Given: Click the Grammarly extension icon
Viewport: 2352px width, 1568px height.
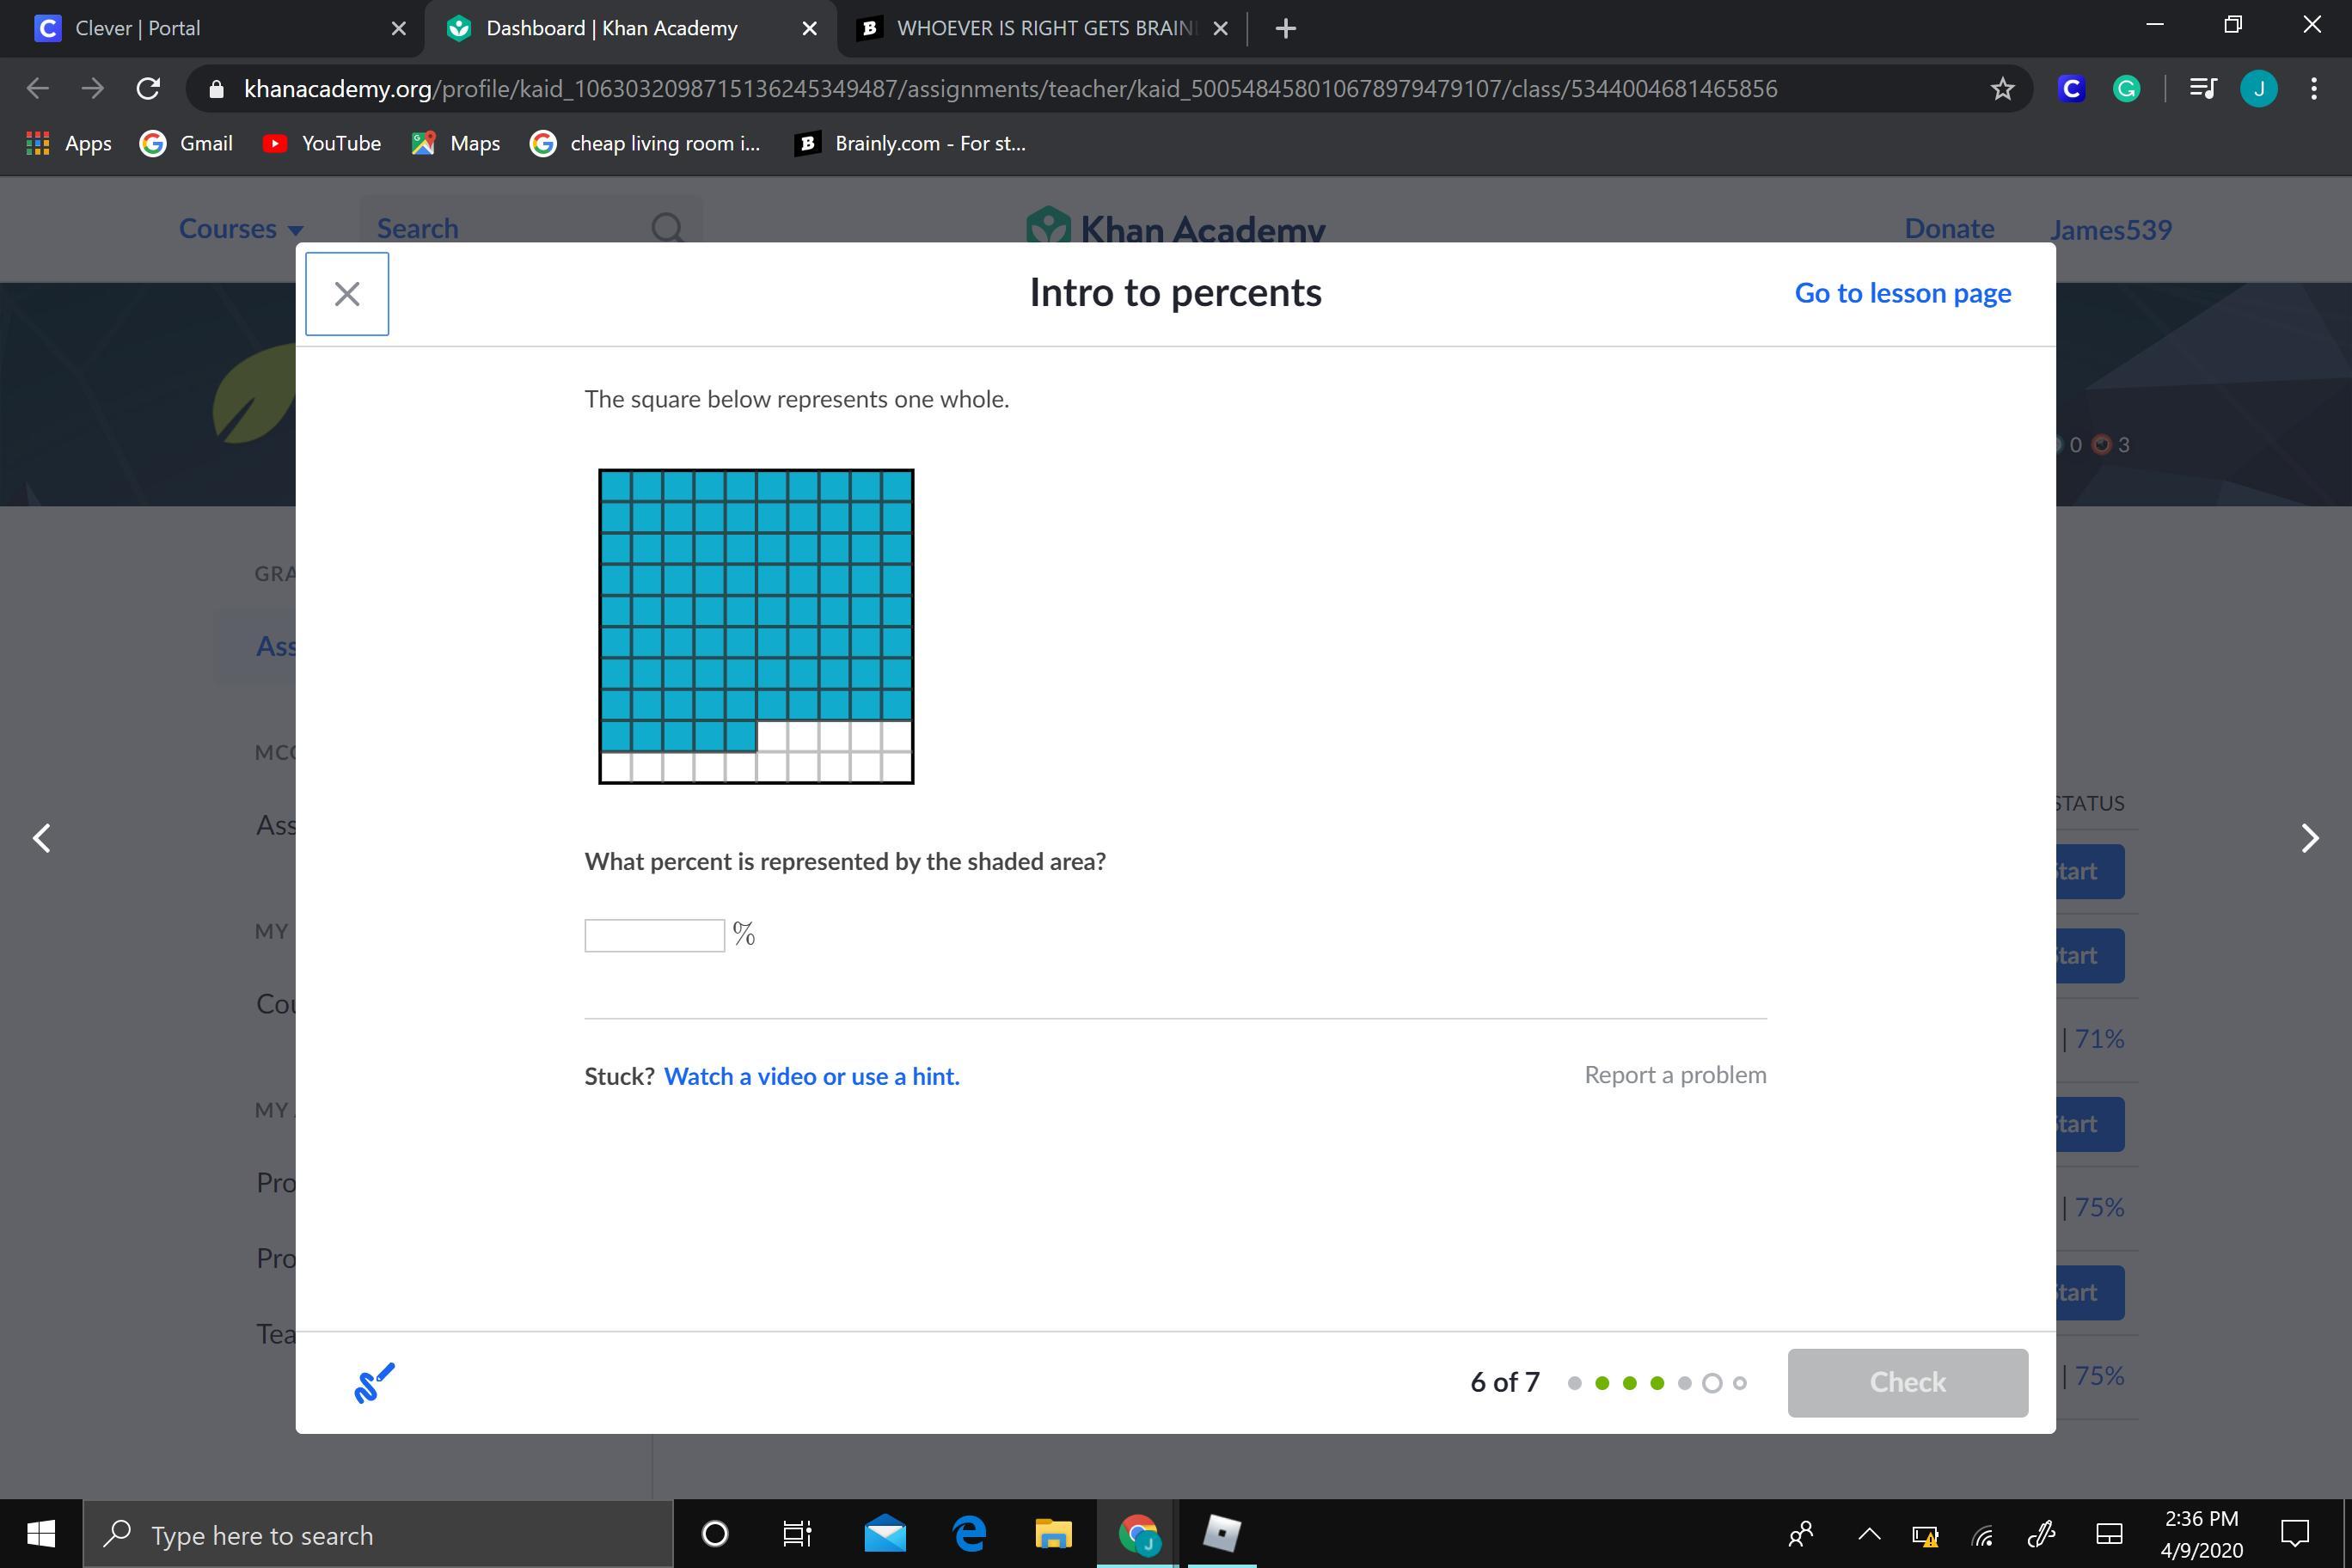Looking at the screenshot, I should [x=2126, y=89].
